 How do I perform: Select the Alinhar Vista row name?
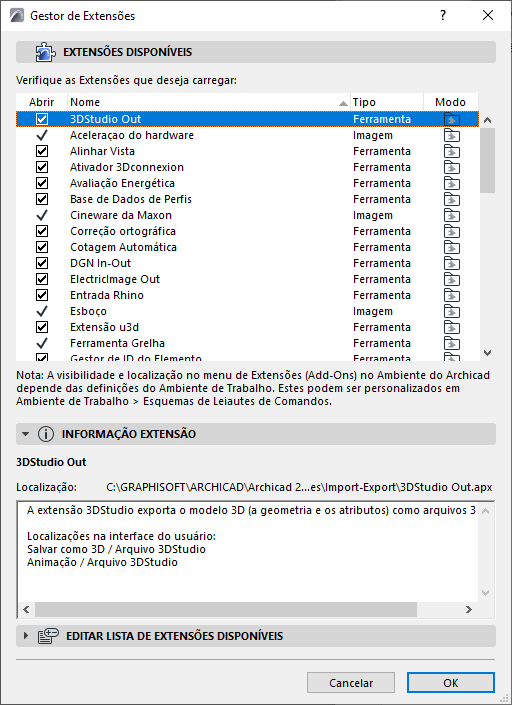[102, 151]
